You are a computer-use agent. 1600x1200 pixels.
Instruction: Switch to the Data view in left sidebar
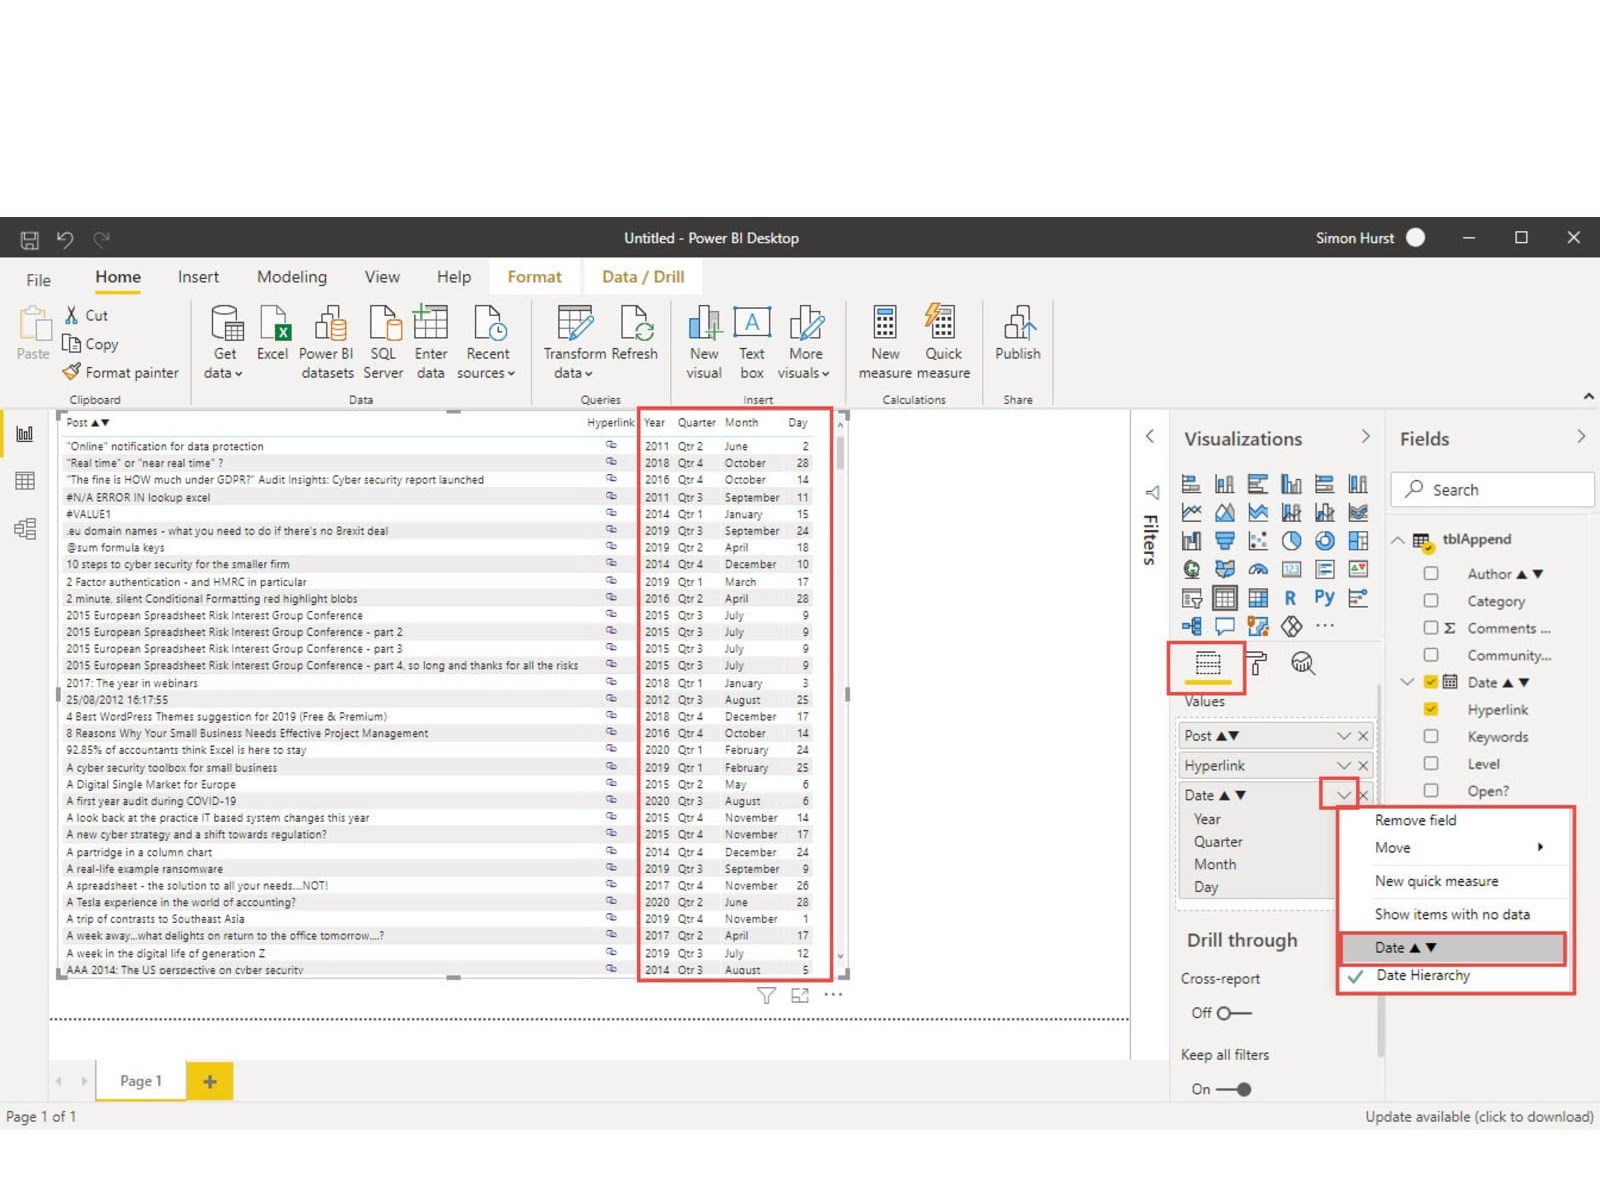pos(25,481)
